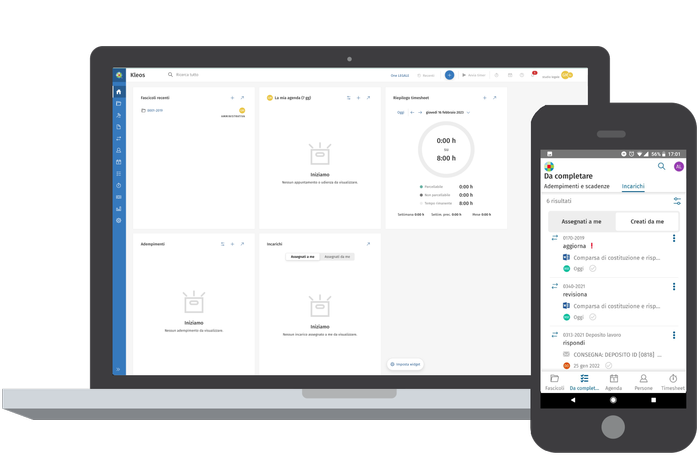Click the blue plus button in top bar
The width and height of the screenshot is (700, 467).
449,75
